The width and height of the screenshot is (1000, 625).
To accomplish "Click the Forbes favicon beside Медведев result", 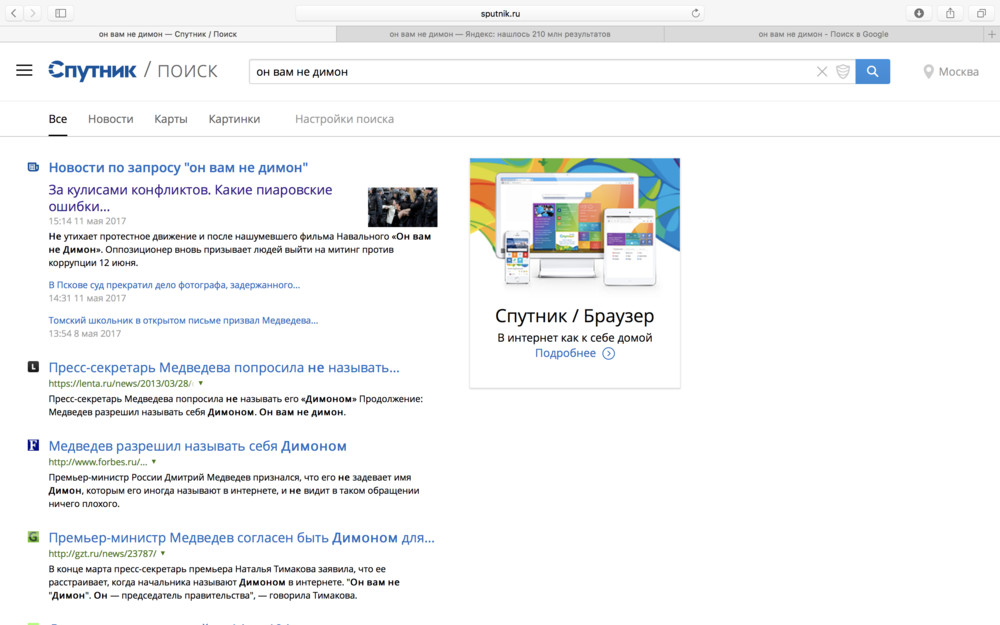I will [33, 445].
